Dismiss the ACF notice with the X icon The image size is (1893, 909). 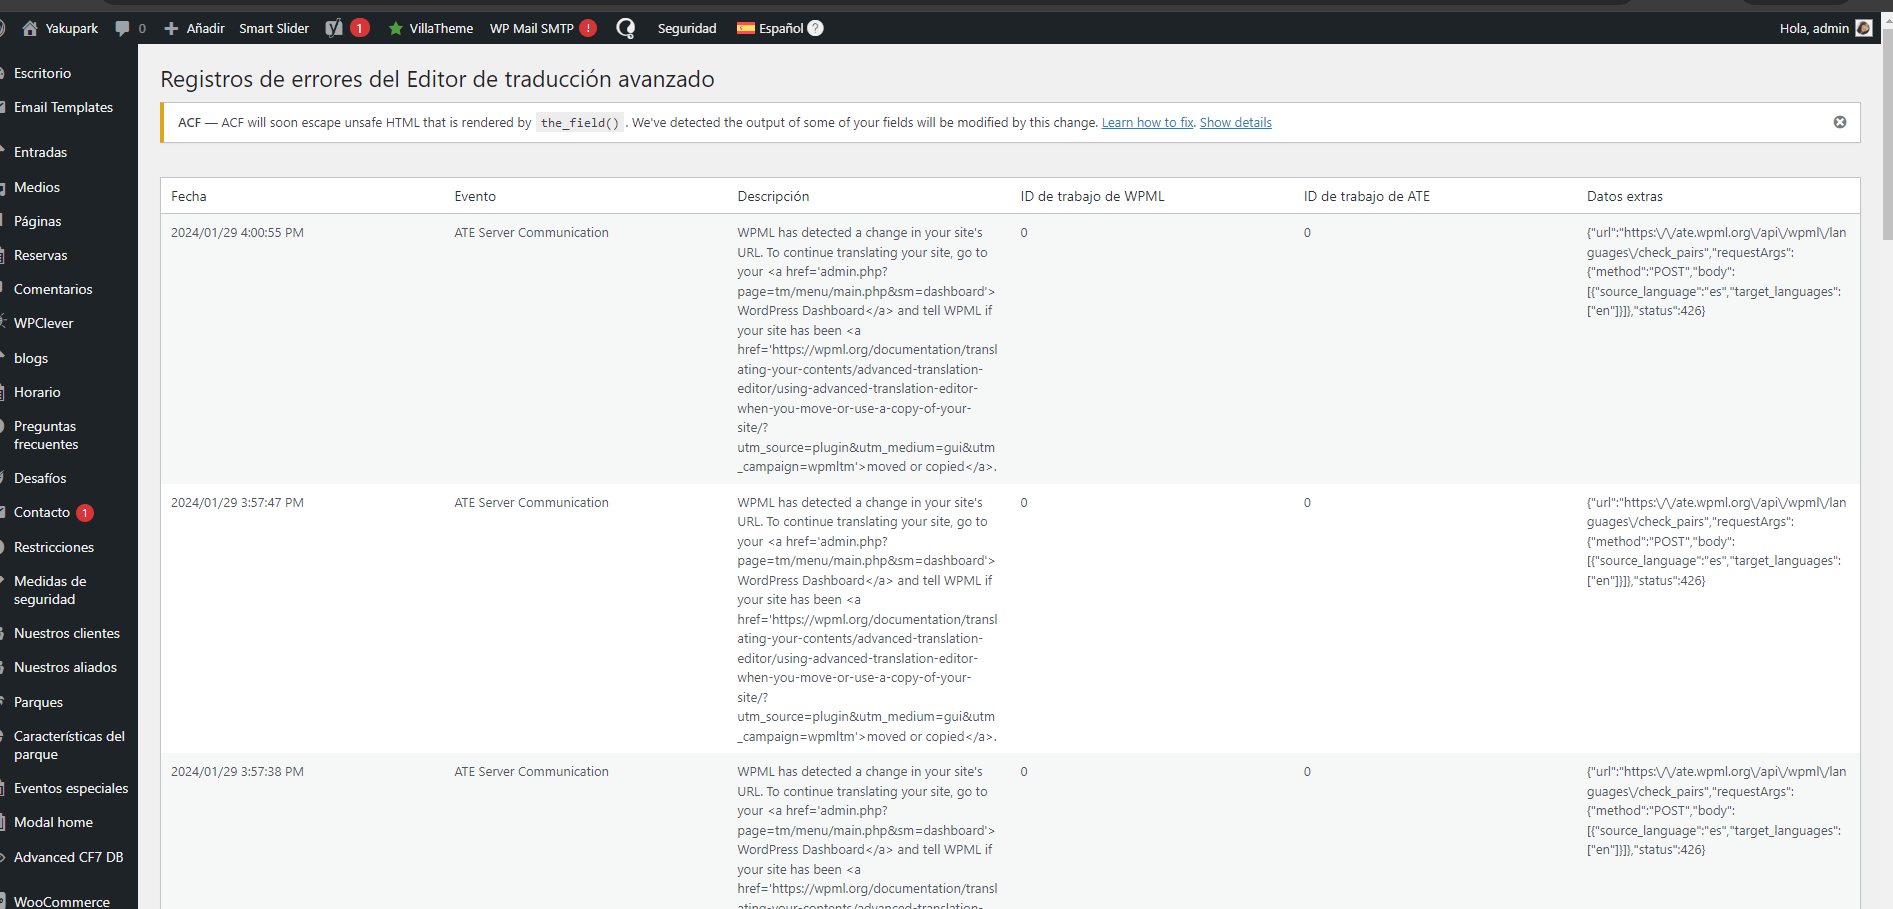(1840, 122)
